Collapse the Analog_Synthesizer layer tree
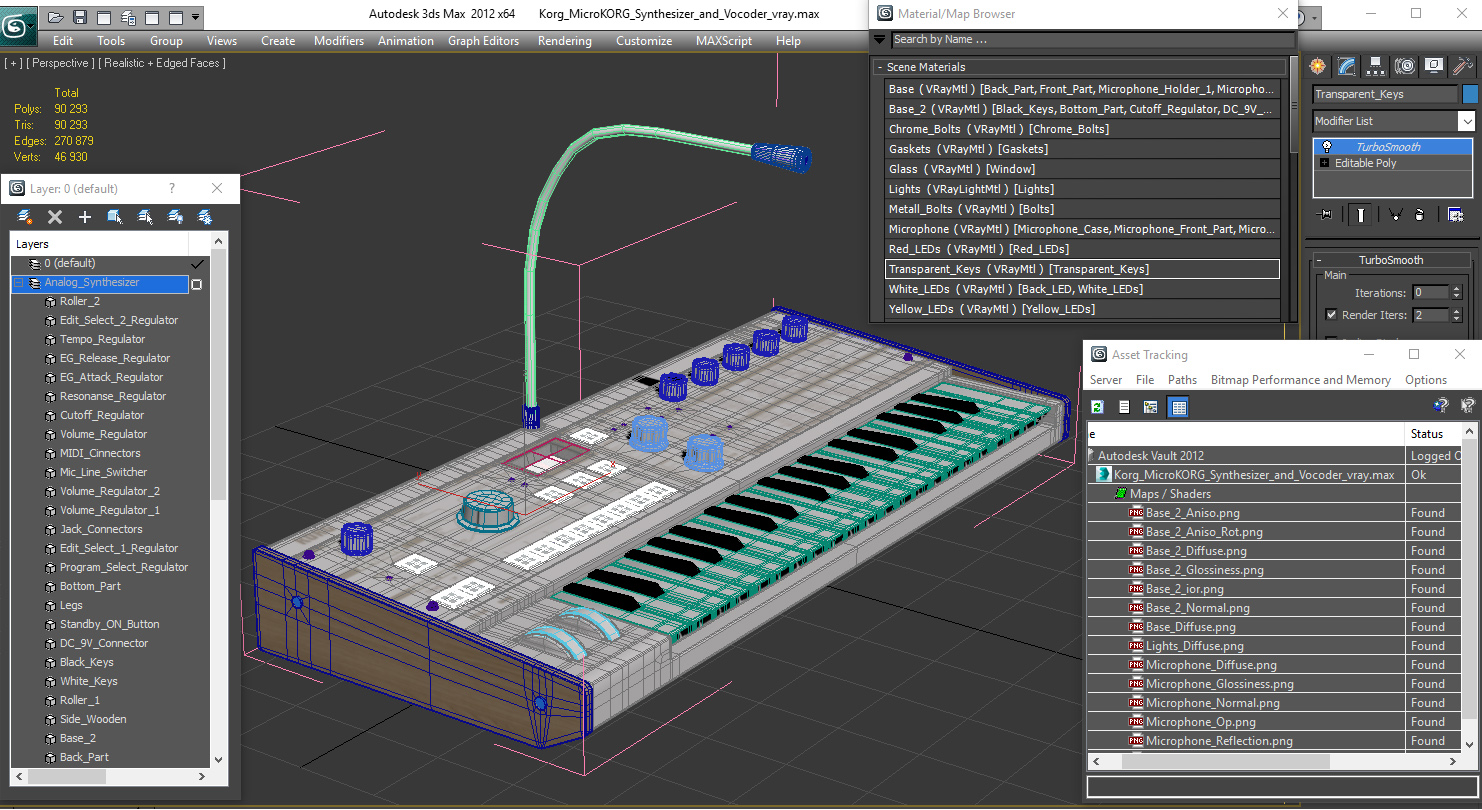 click(18, 283)
